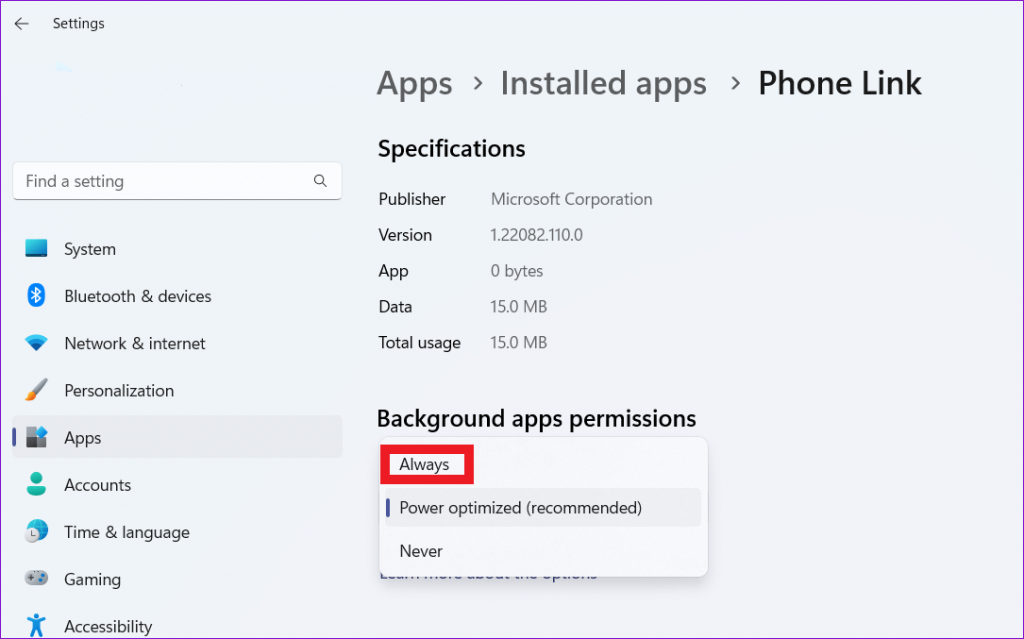
Task: Click the Apps sidebar icon
Action: click(x=36, y=437)
